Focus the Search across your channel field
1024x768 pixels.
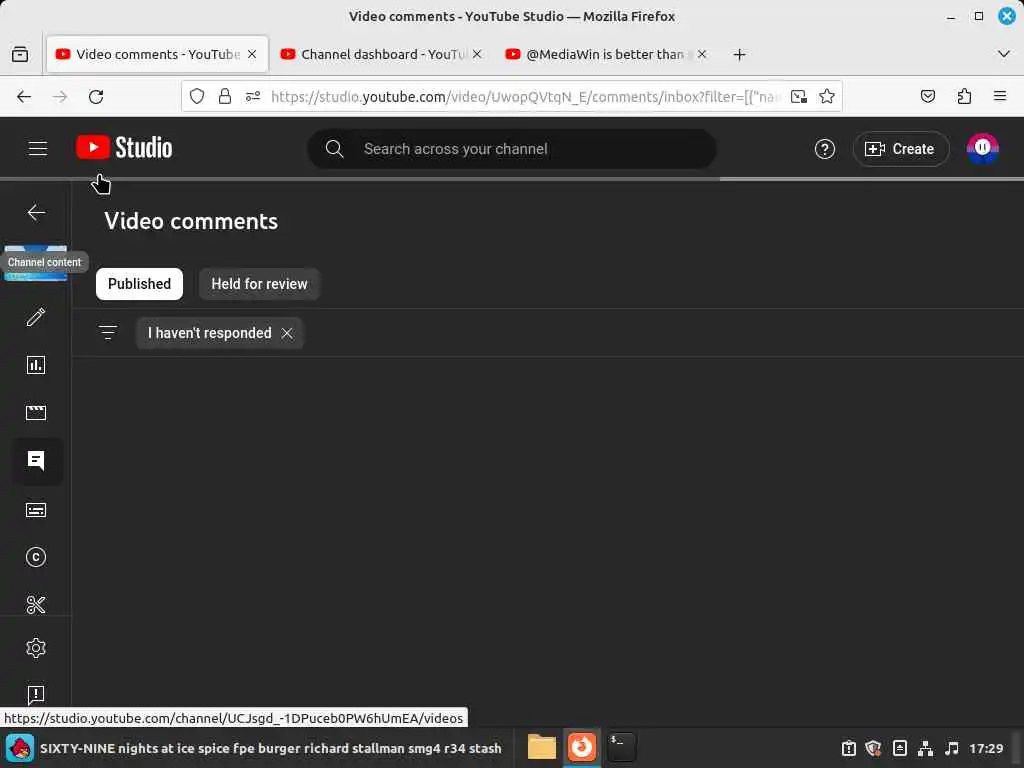[512, 149]
